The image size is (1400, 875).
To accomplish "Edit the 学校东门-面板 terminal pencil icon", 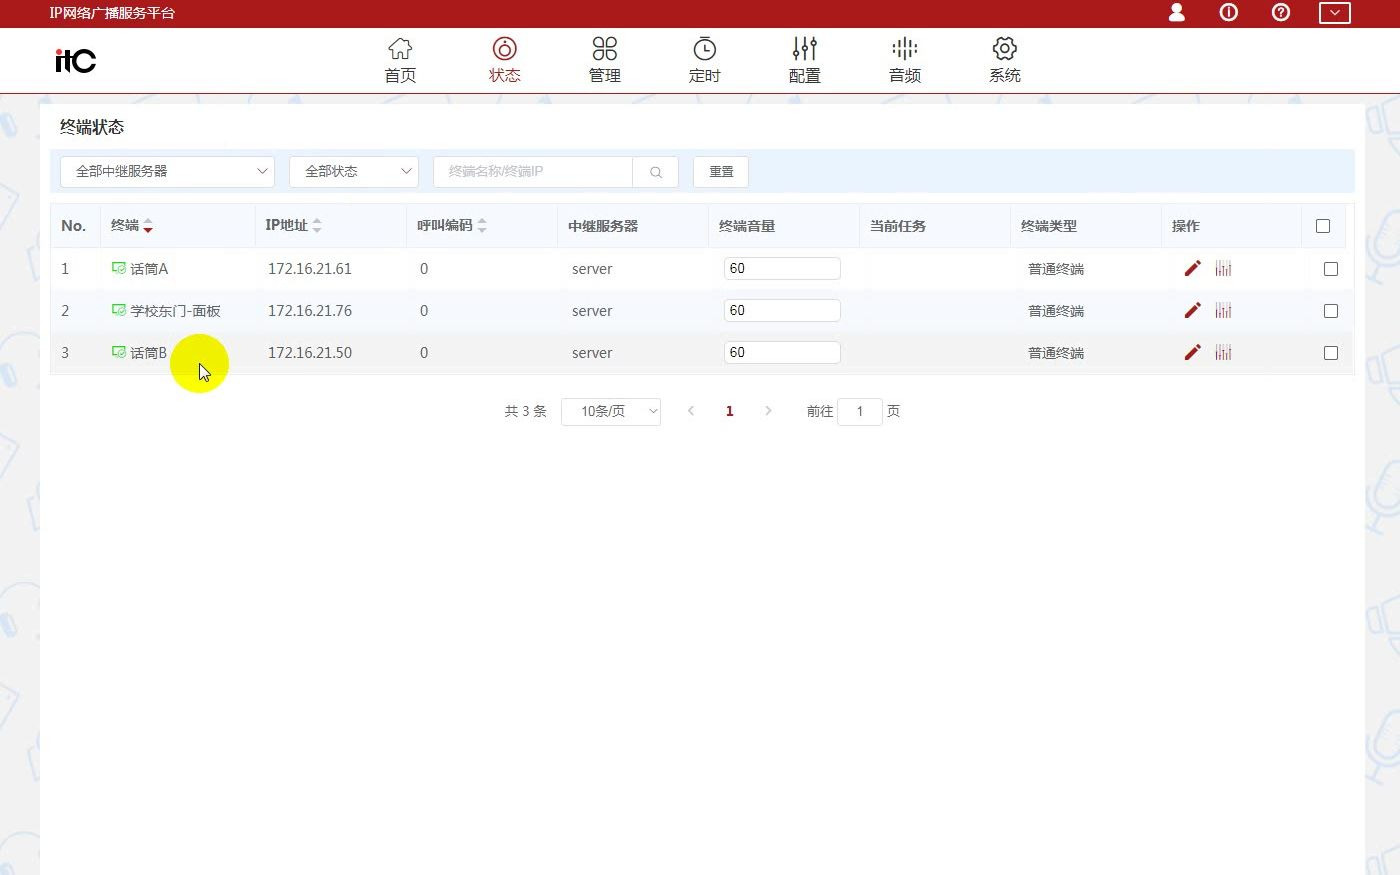I will point(1192,310).
